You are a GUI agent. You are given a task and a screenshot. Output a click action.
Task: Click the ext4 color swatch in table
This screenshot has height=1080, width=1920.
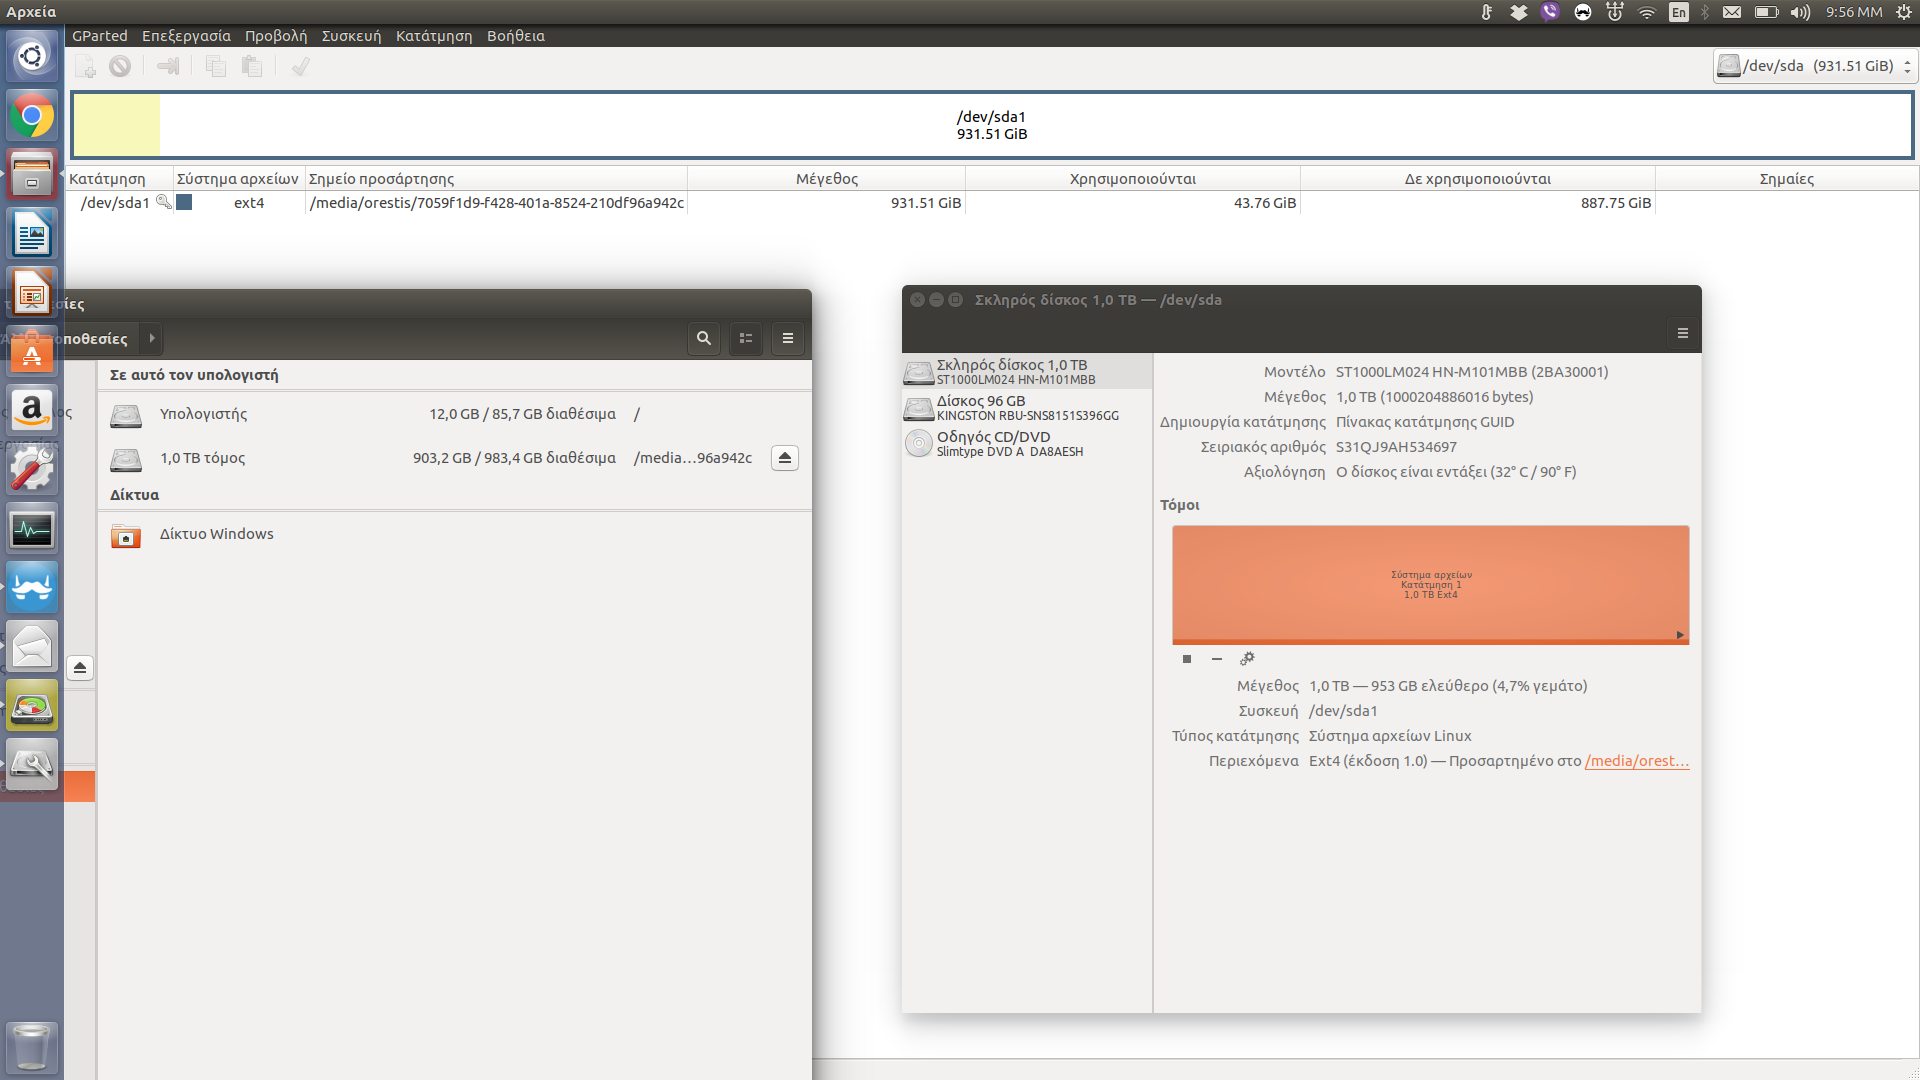click(x=184, y=202)
